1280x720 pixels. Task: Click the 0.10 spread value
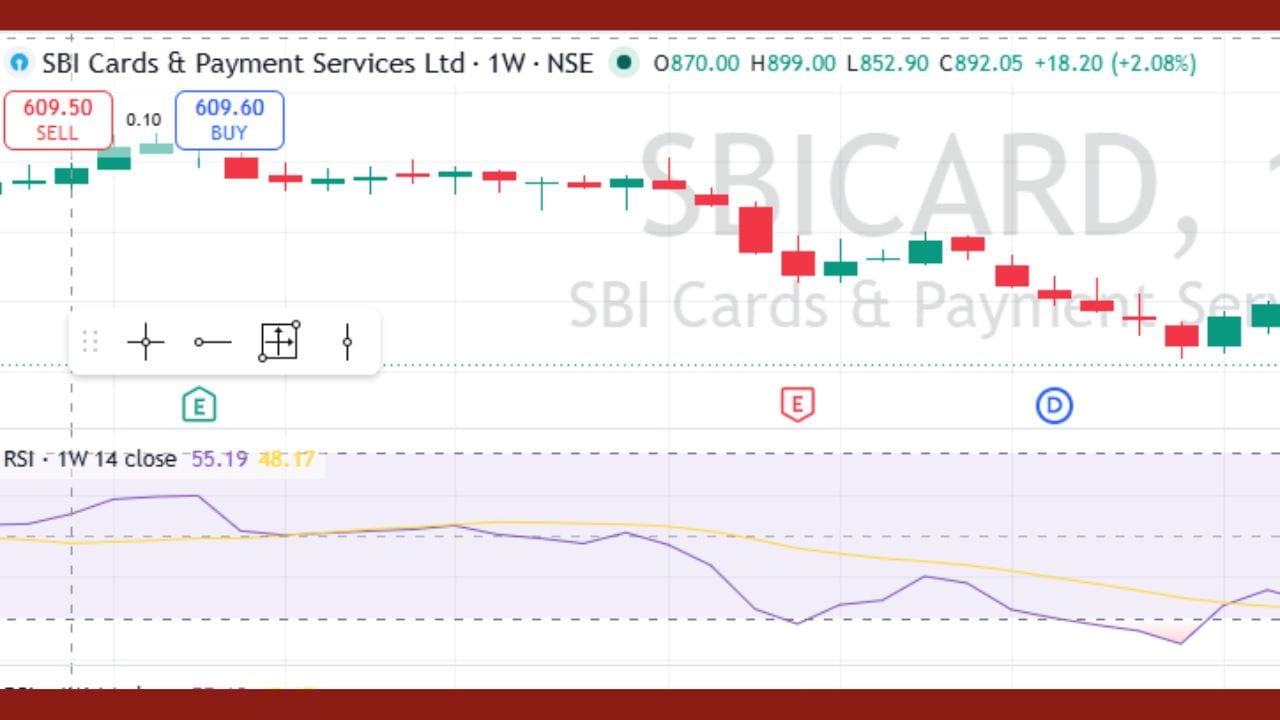coord(143,120)
